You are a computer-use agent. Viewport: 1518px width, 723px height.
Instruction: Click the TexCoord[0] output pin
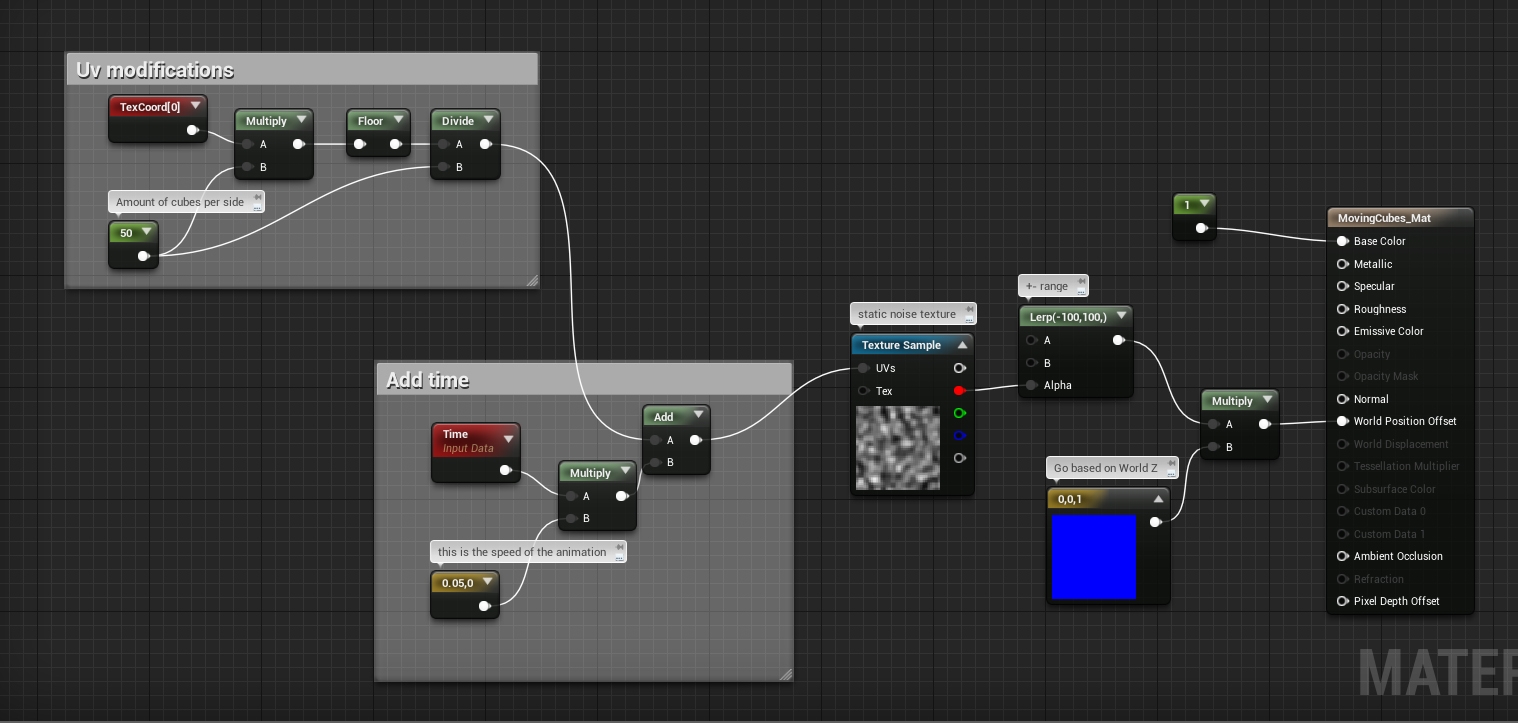(193, 130)
